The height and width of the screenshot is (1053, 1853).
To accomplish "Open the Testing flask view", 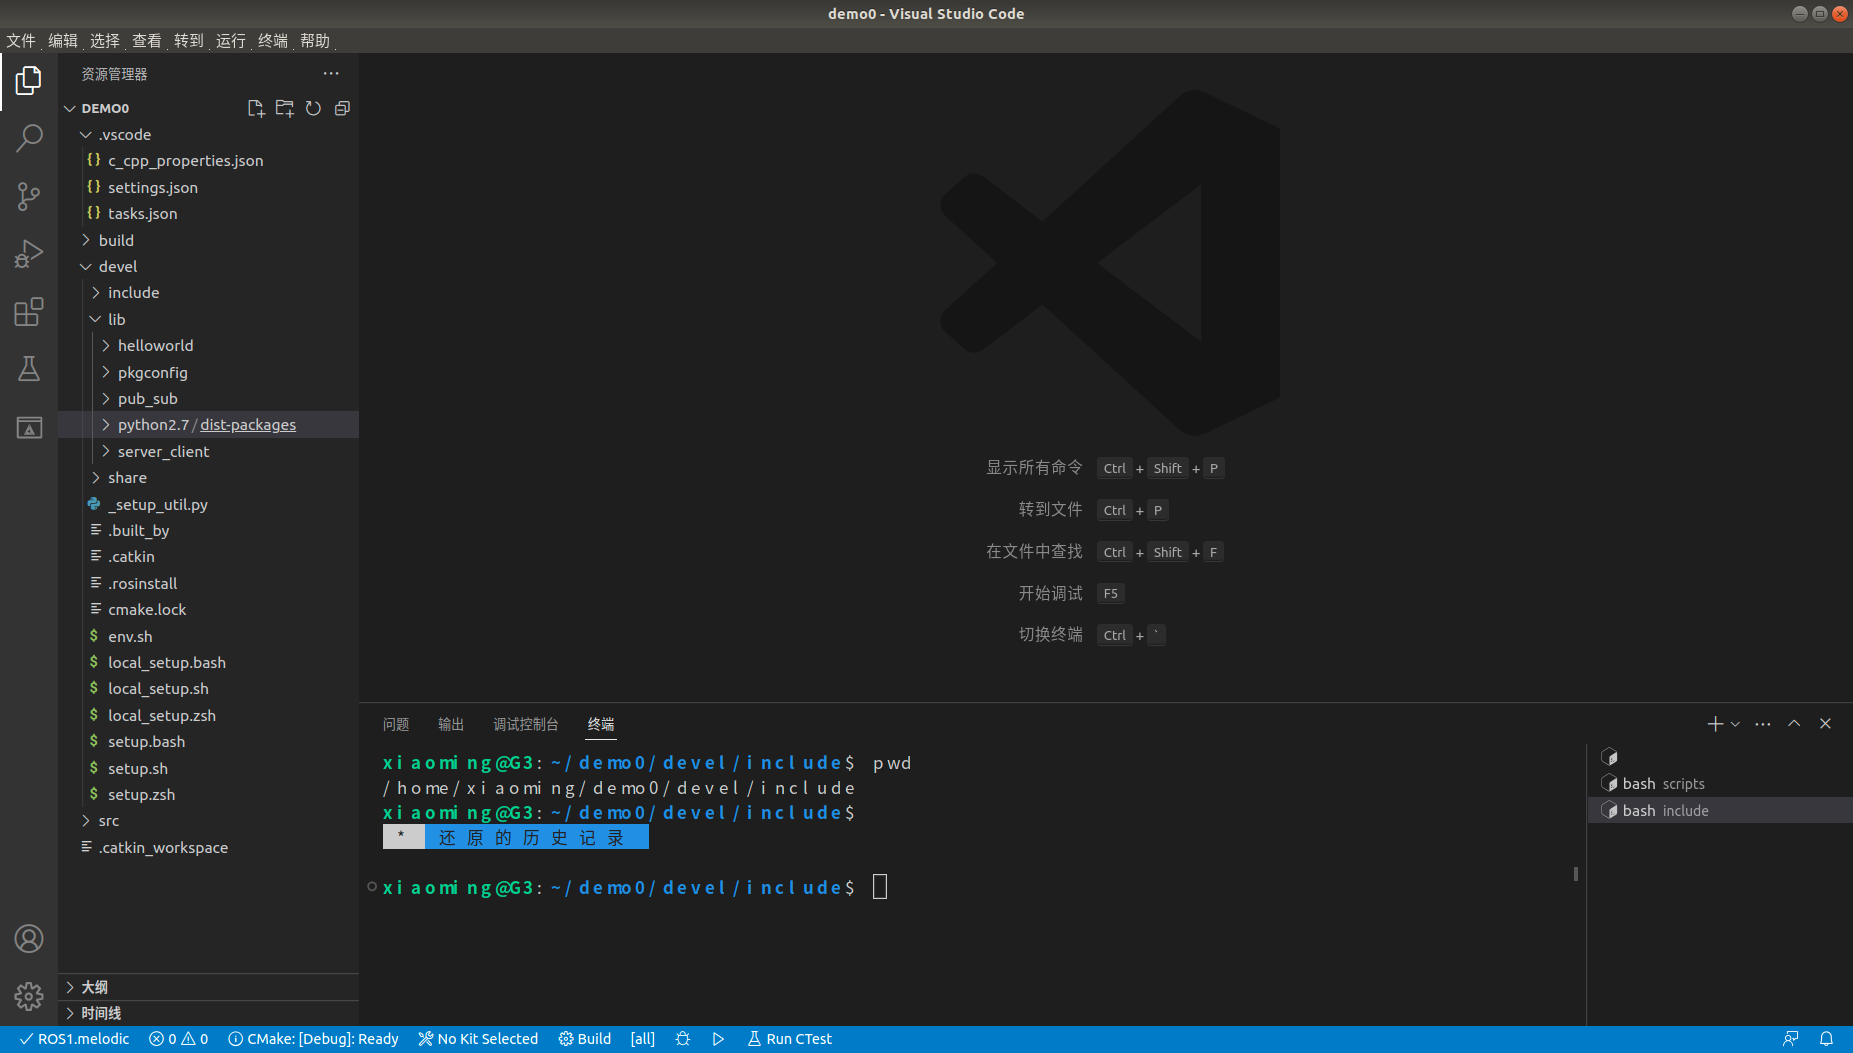I will click(29, 369).
